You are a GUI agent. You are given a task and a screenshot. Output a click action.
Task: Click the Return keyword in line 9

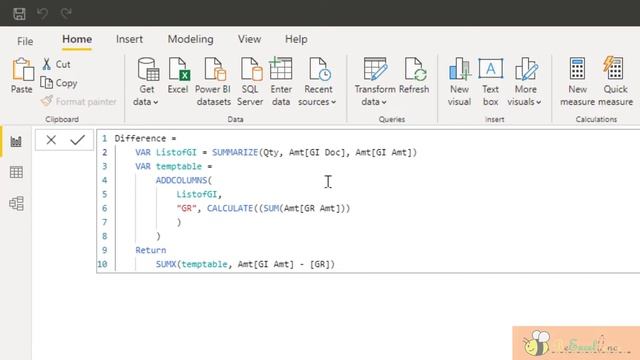click(x=151, y=250)
